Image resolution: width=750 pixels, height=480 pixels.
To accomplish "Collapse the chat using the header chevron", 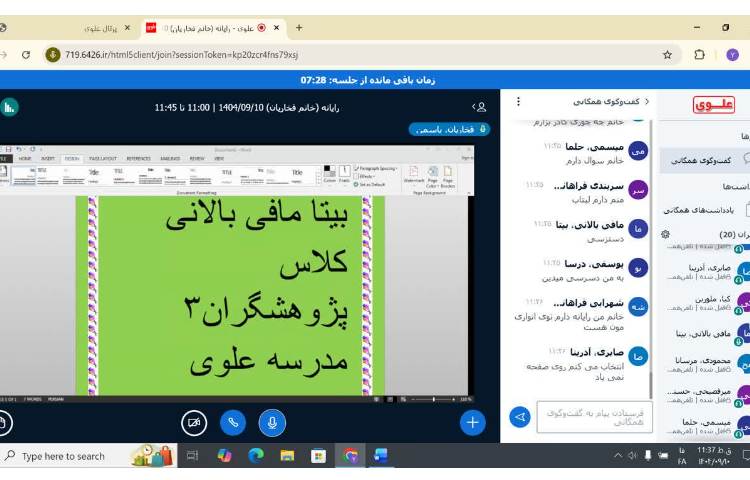I will [x=647, y=101].
